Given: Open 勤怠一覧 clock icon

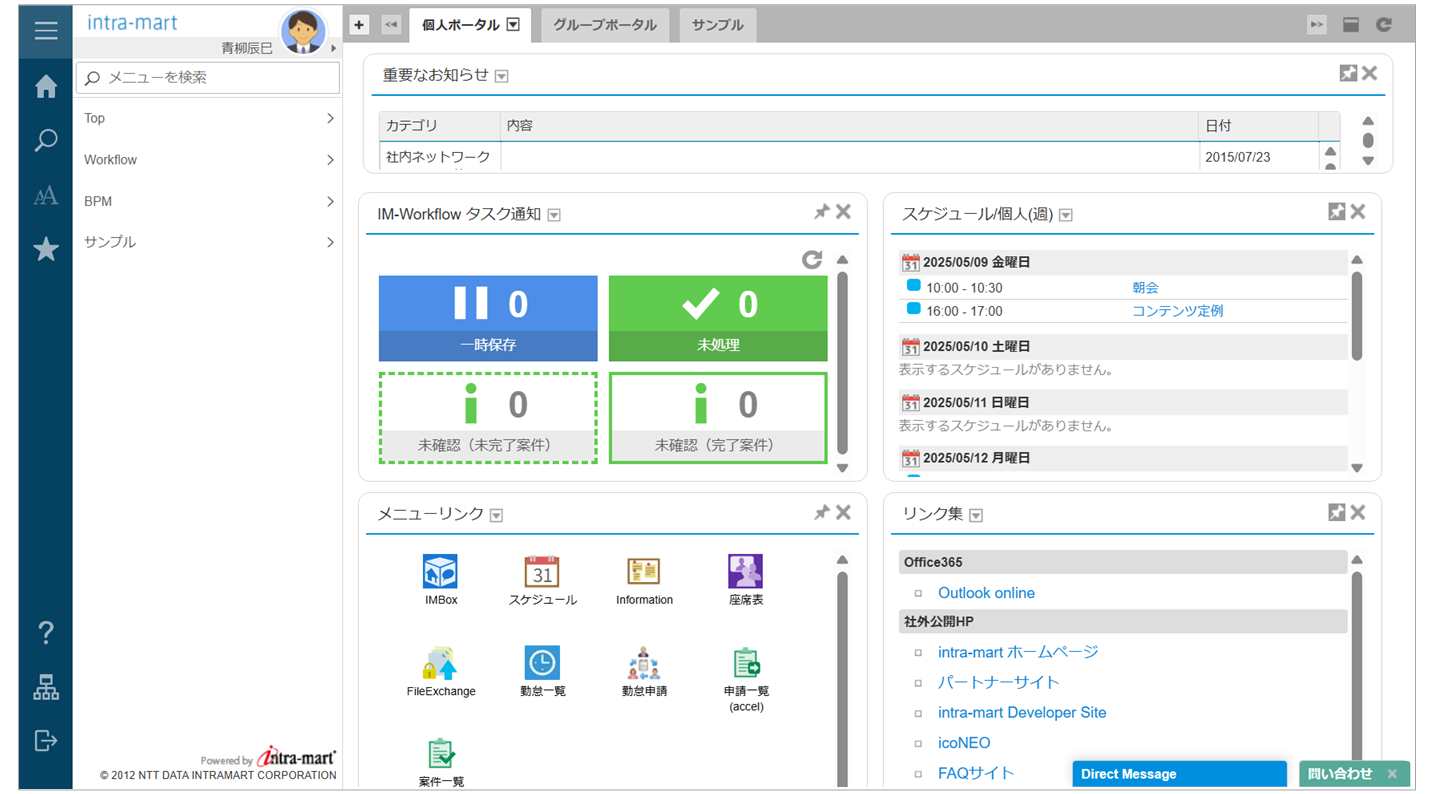Looking at the screenshot, I should (542, 663).
